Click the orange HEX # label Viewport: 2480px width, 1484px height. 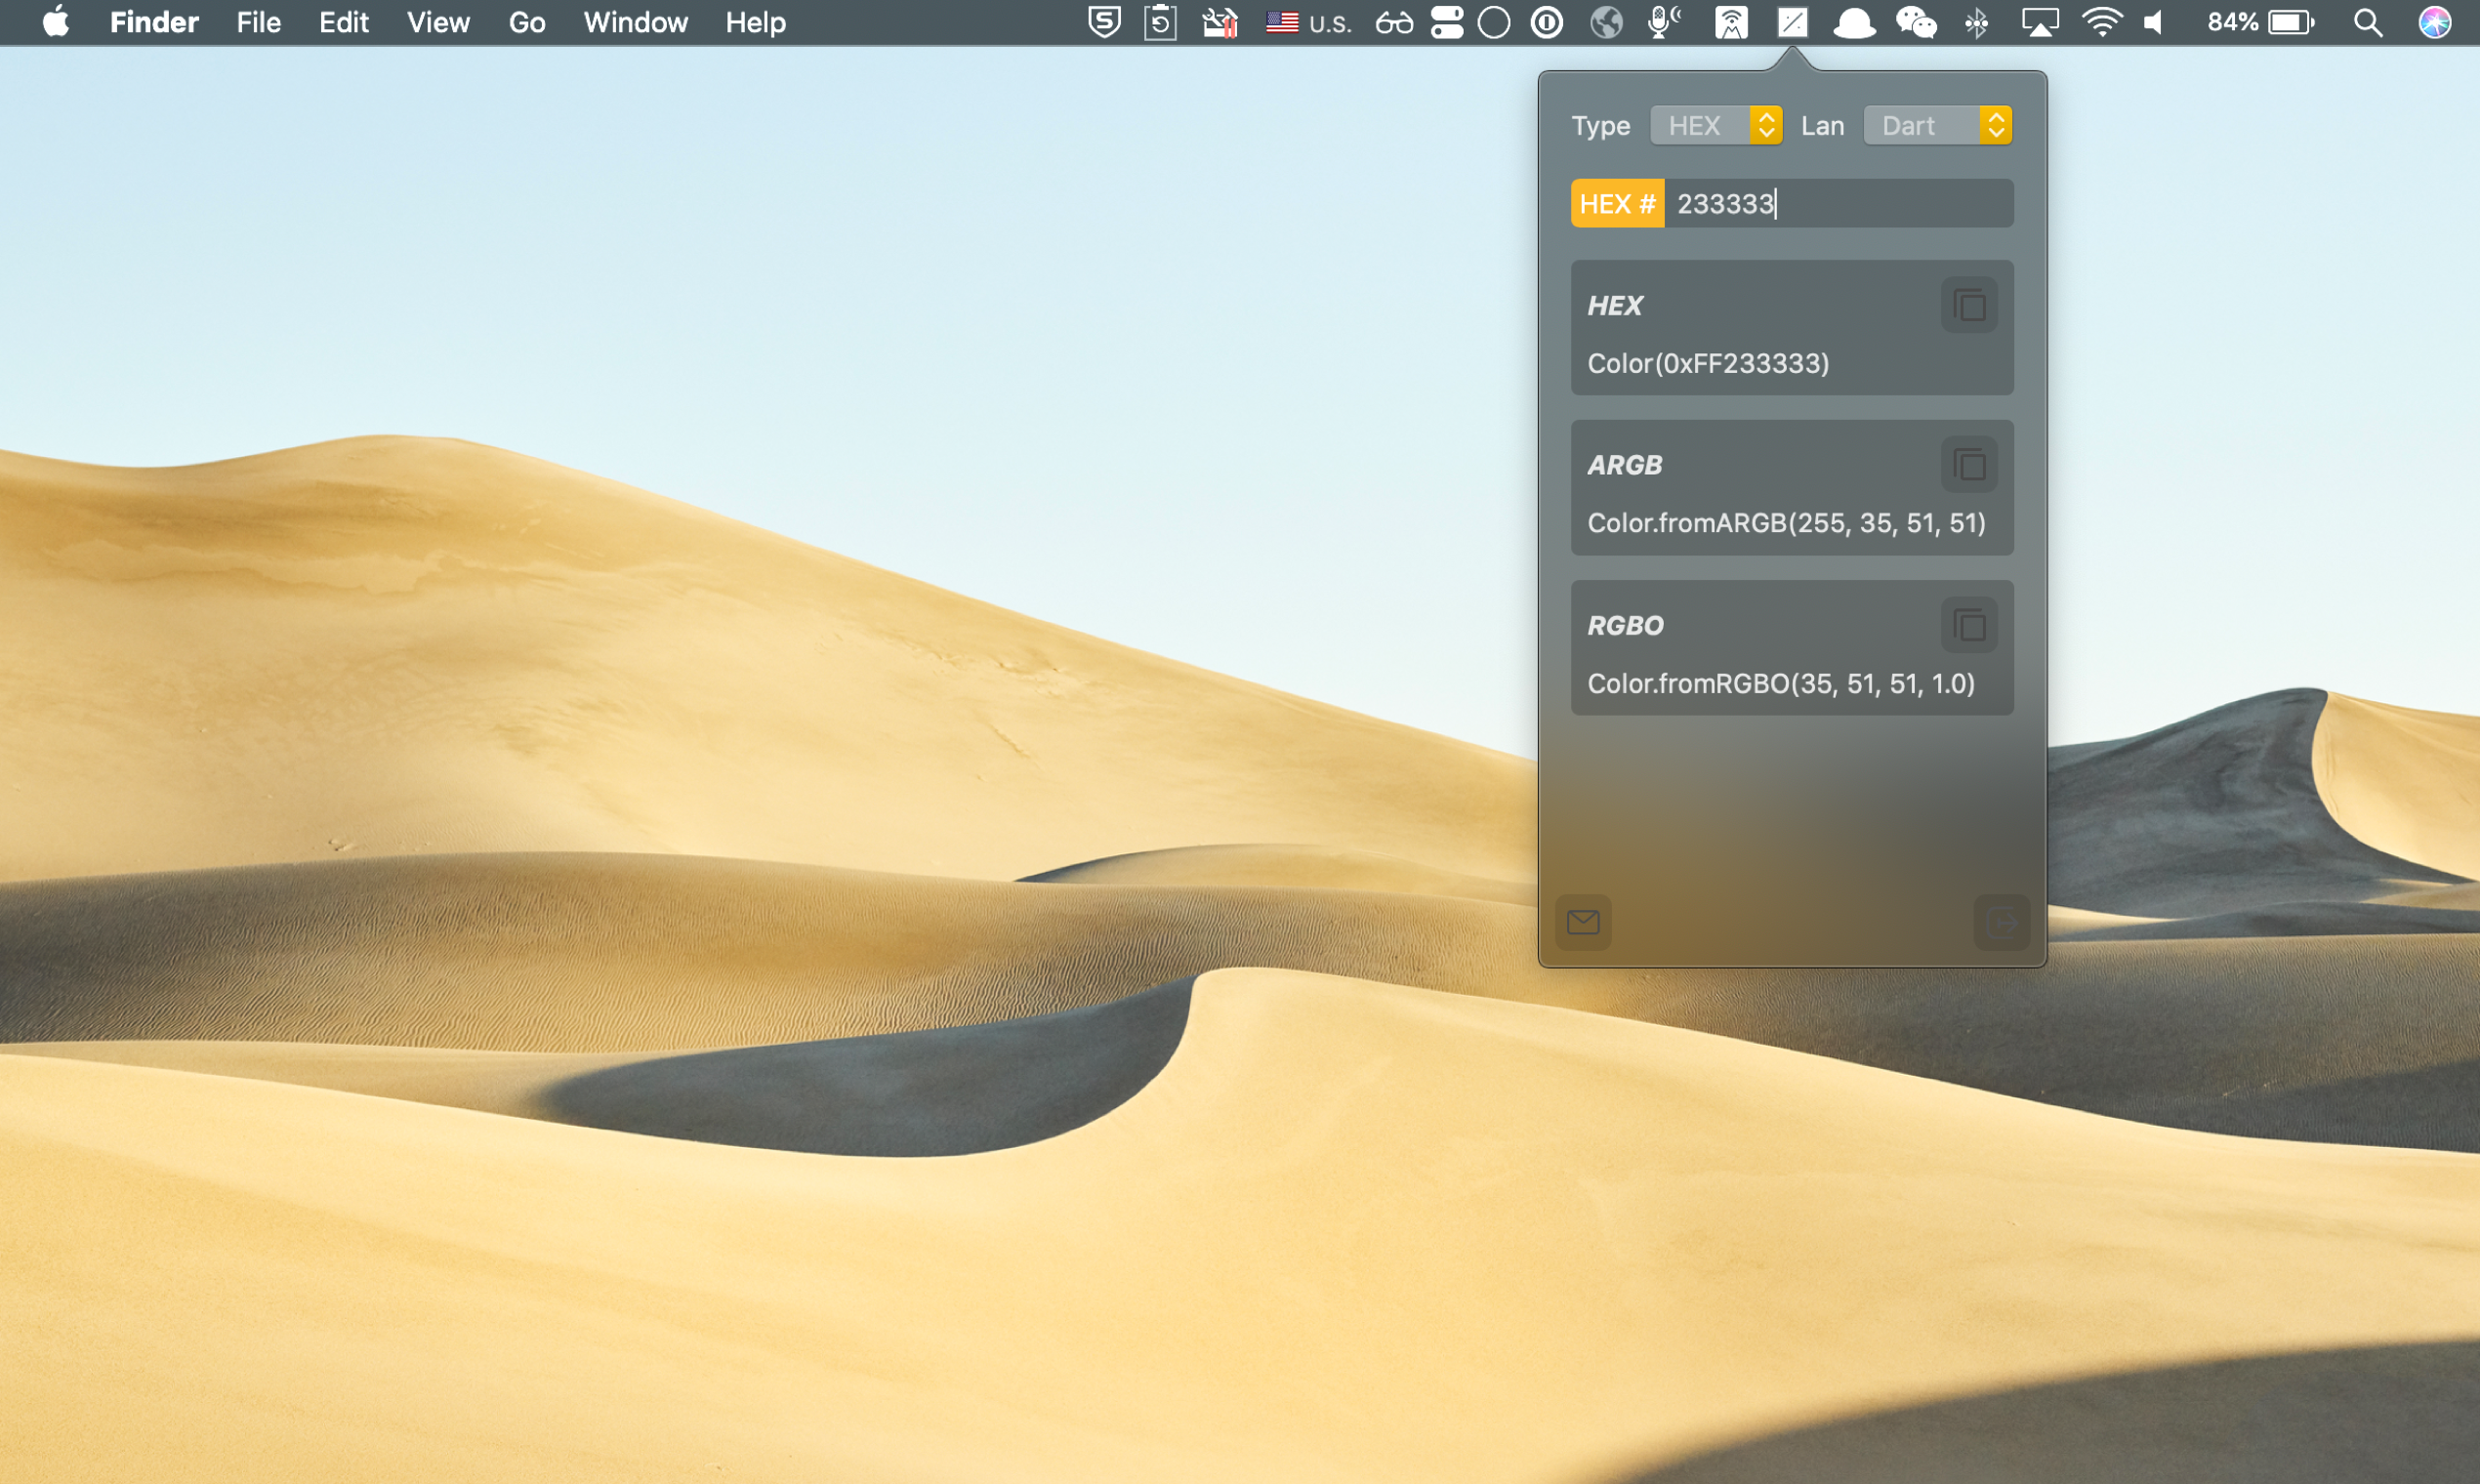(x=1617, y=204)
